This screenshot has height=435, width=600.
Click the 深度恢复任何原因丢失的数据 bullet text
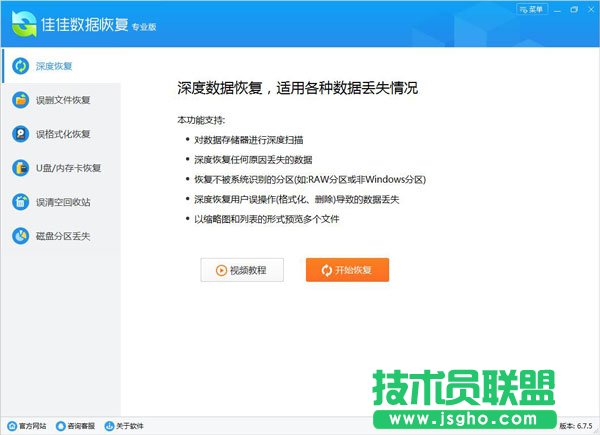tap(253, 160)
